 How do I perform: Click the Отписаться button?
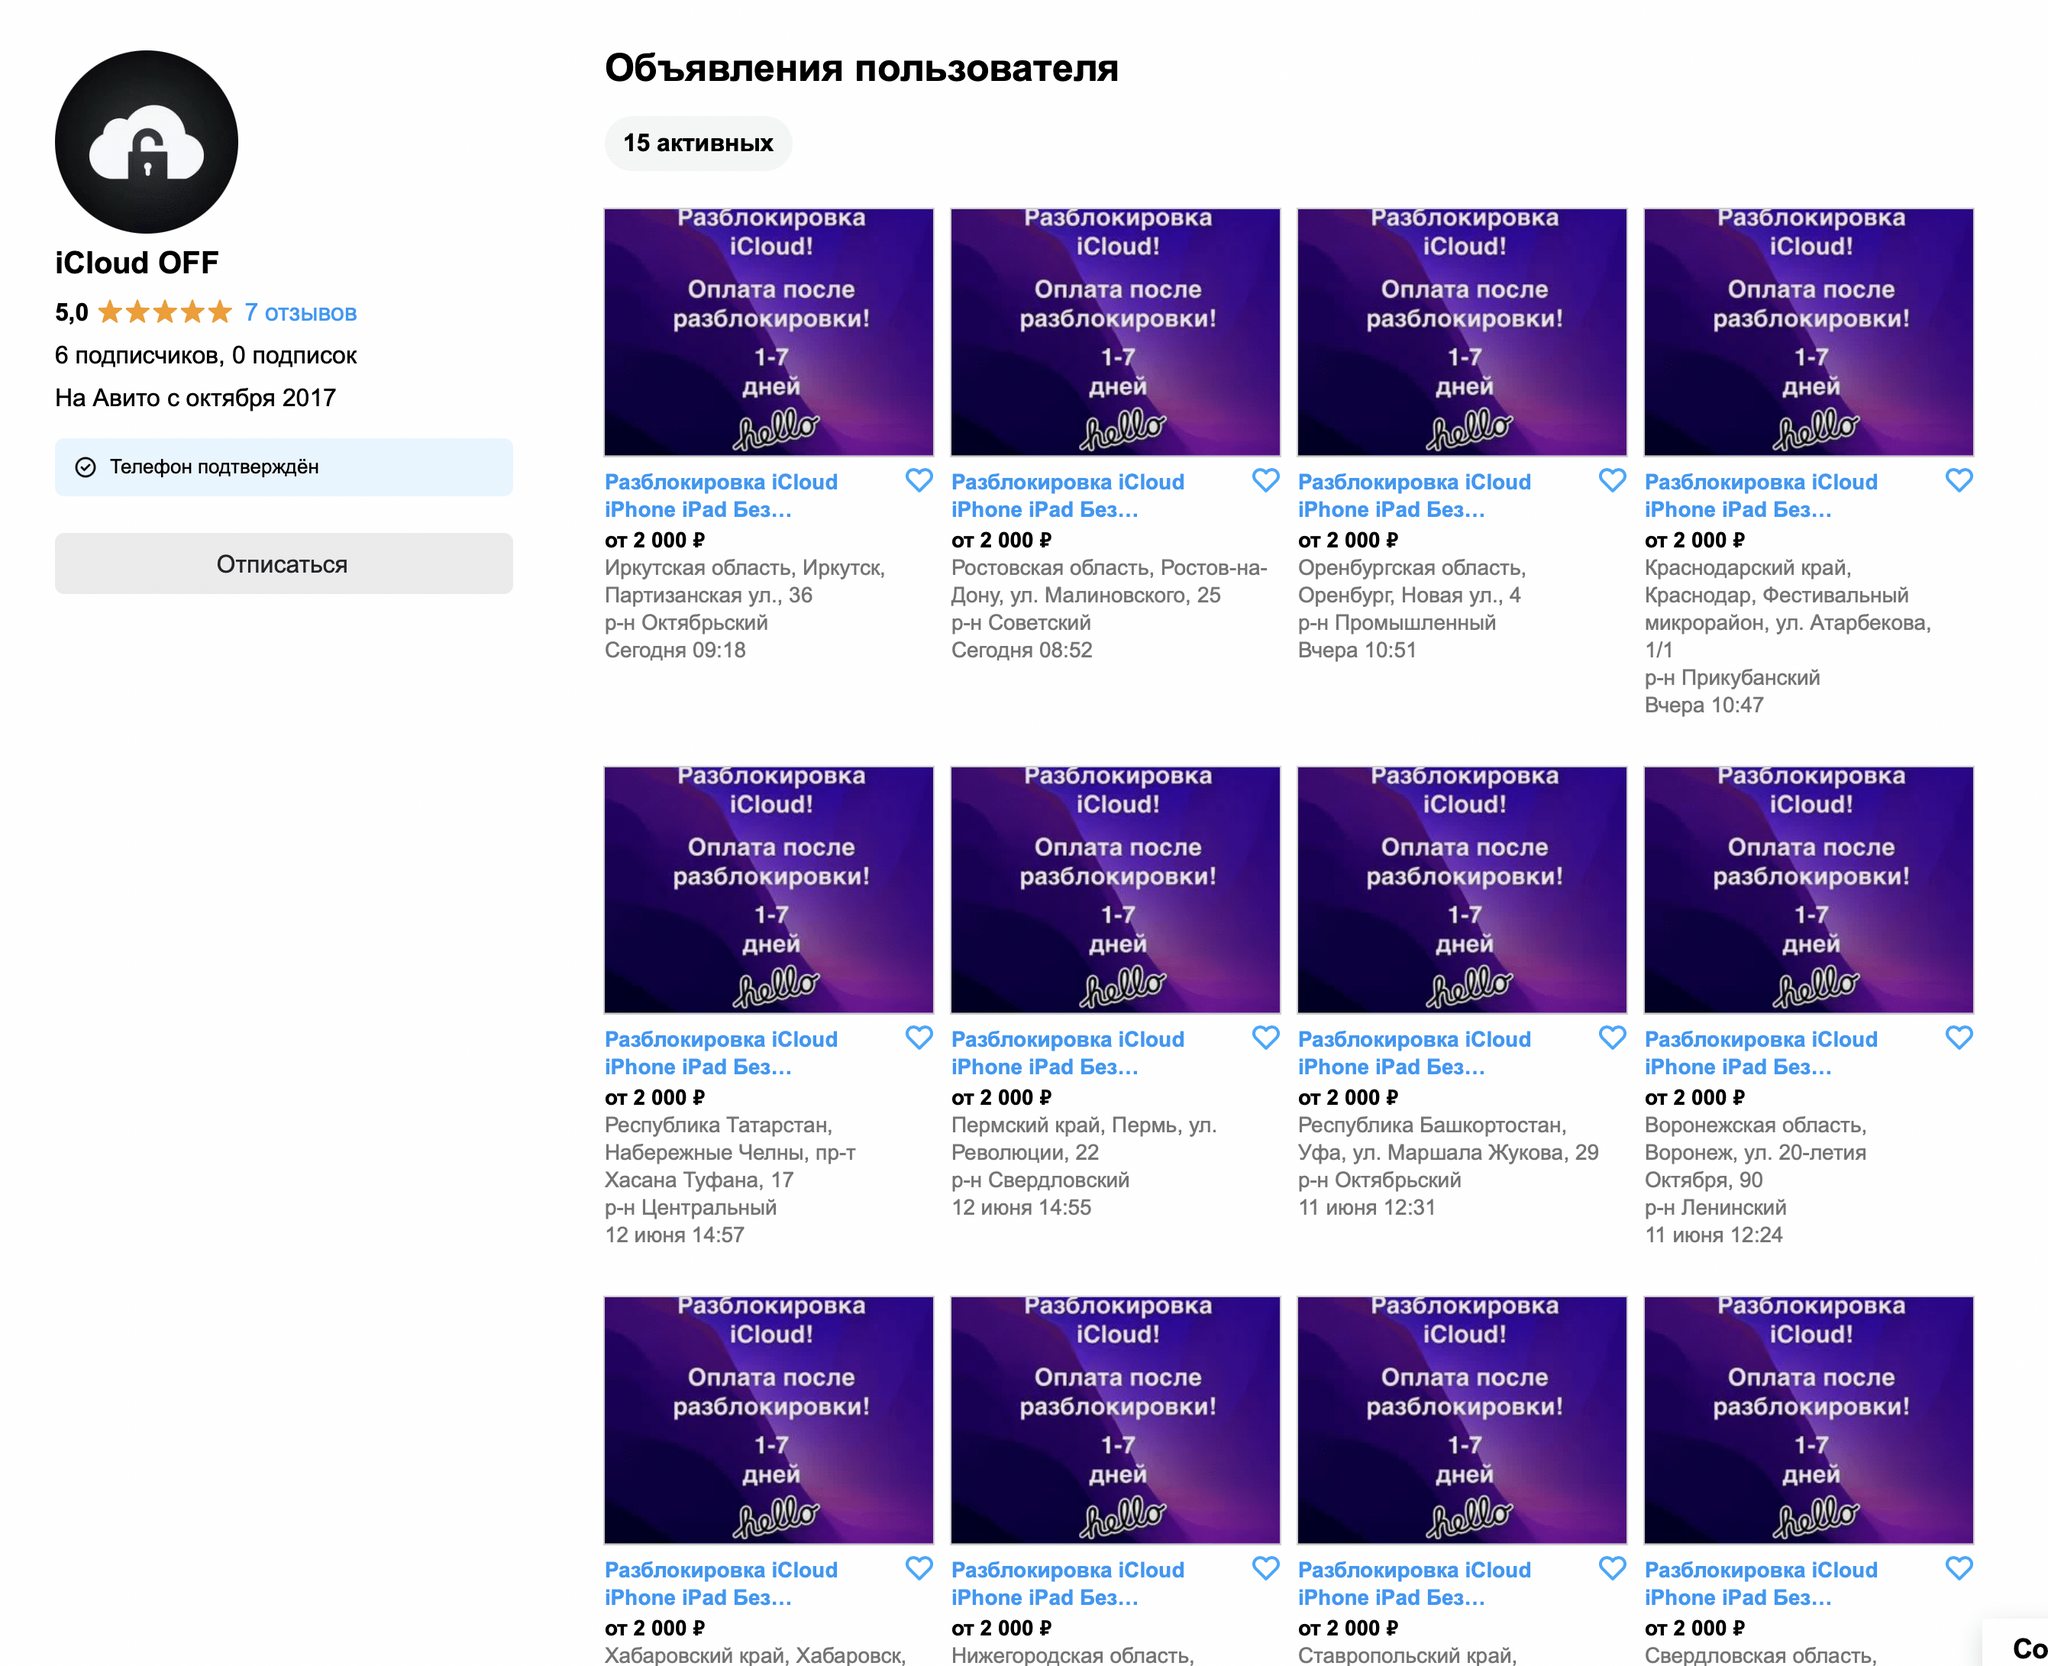(x=284, y=563)
